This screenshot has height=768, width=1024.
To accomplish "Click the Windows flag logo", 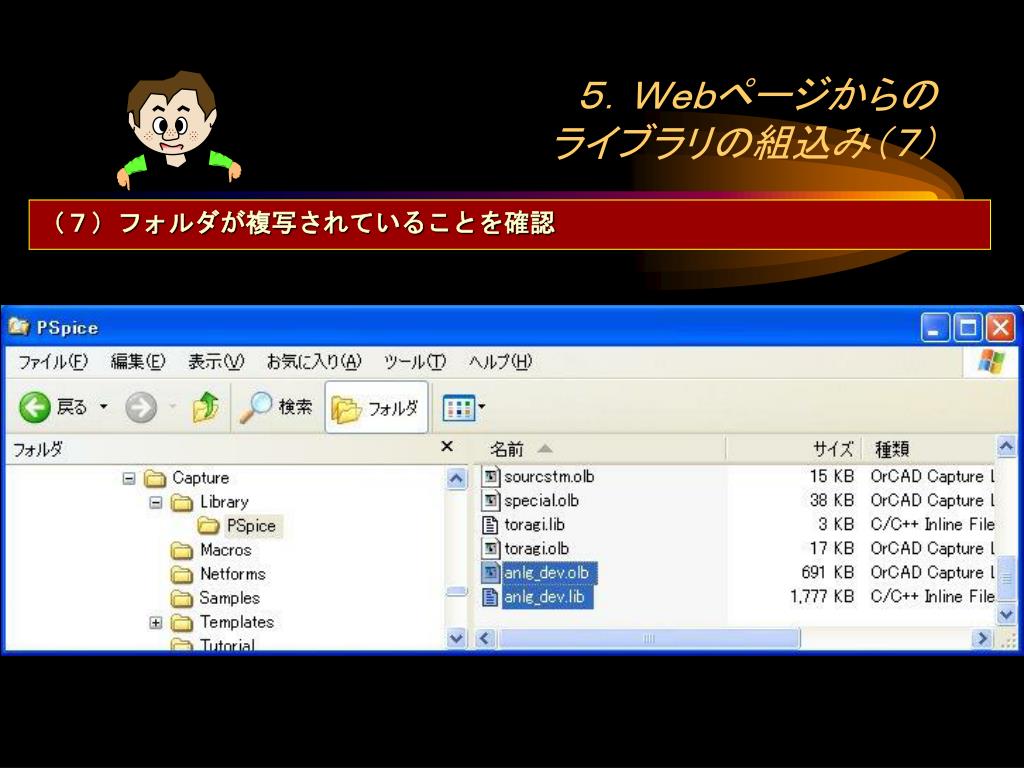I will coord(991,361).
